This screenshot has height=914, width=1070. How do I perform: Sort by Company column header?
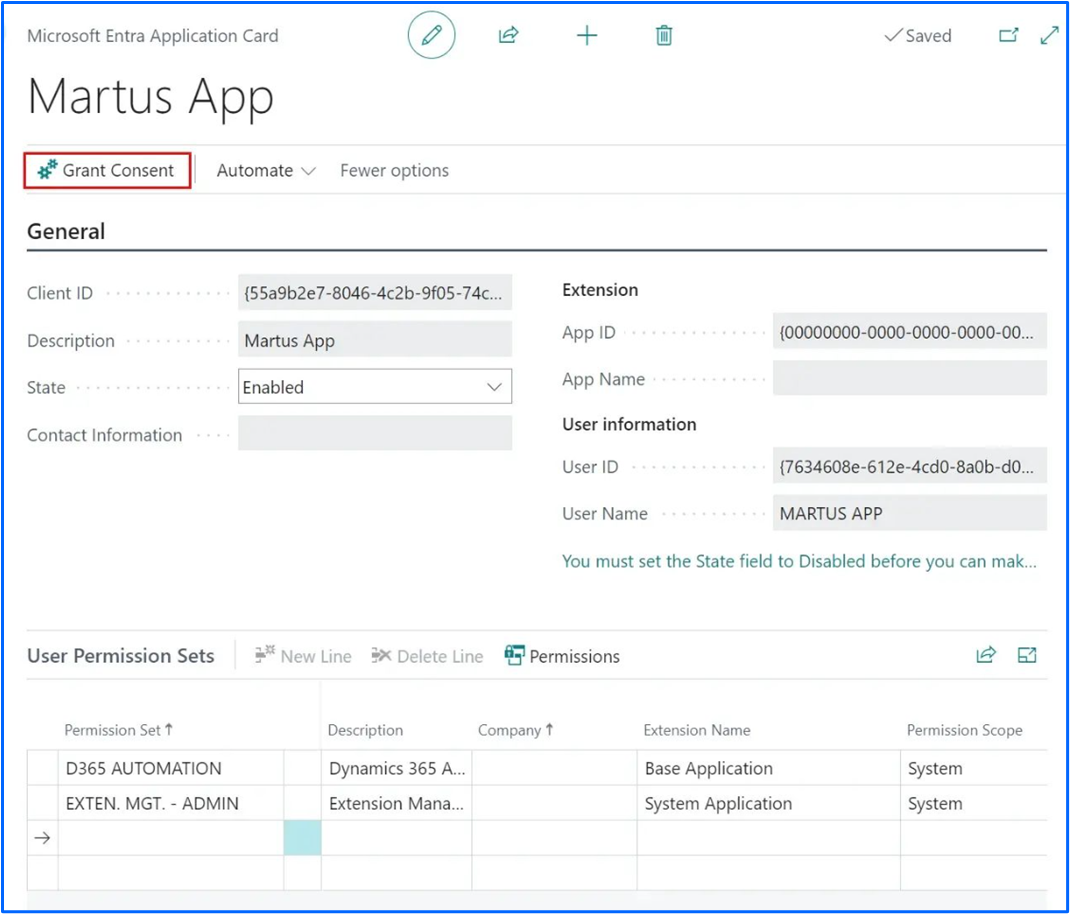click(515, 730)
